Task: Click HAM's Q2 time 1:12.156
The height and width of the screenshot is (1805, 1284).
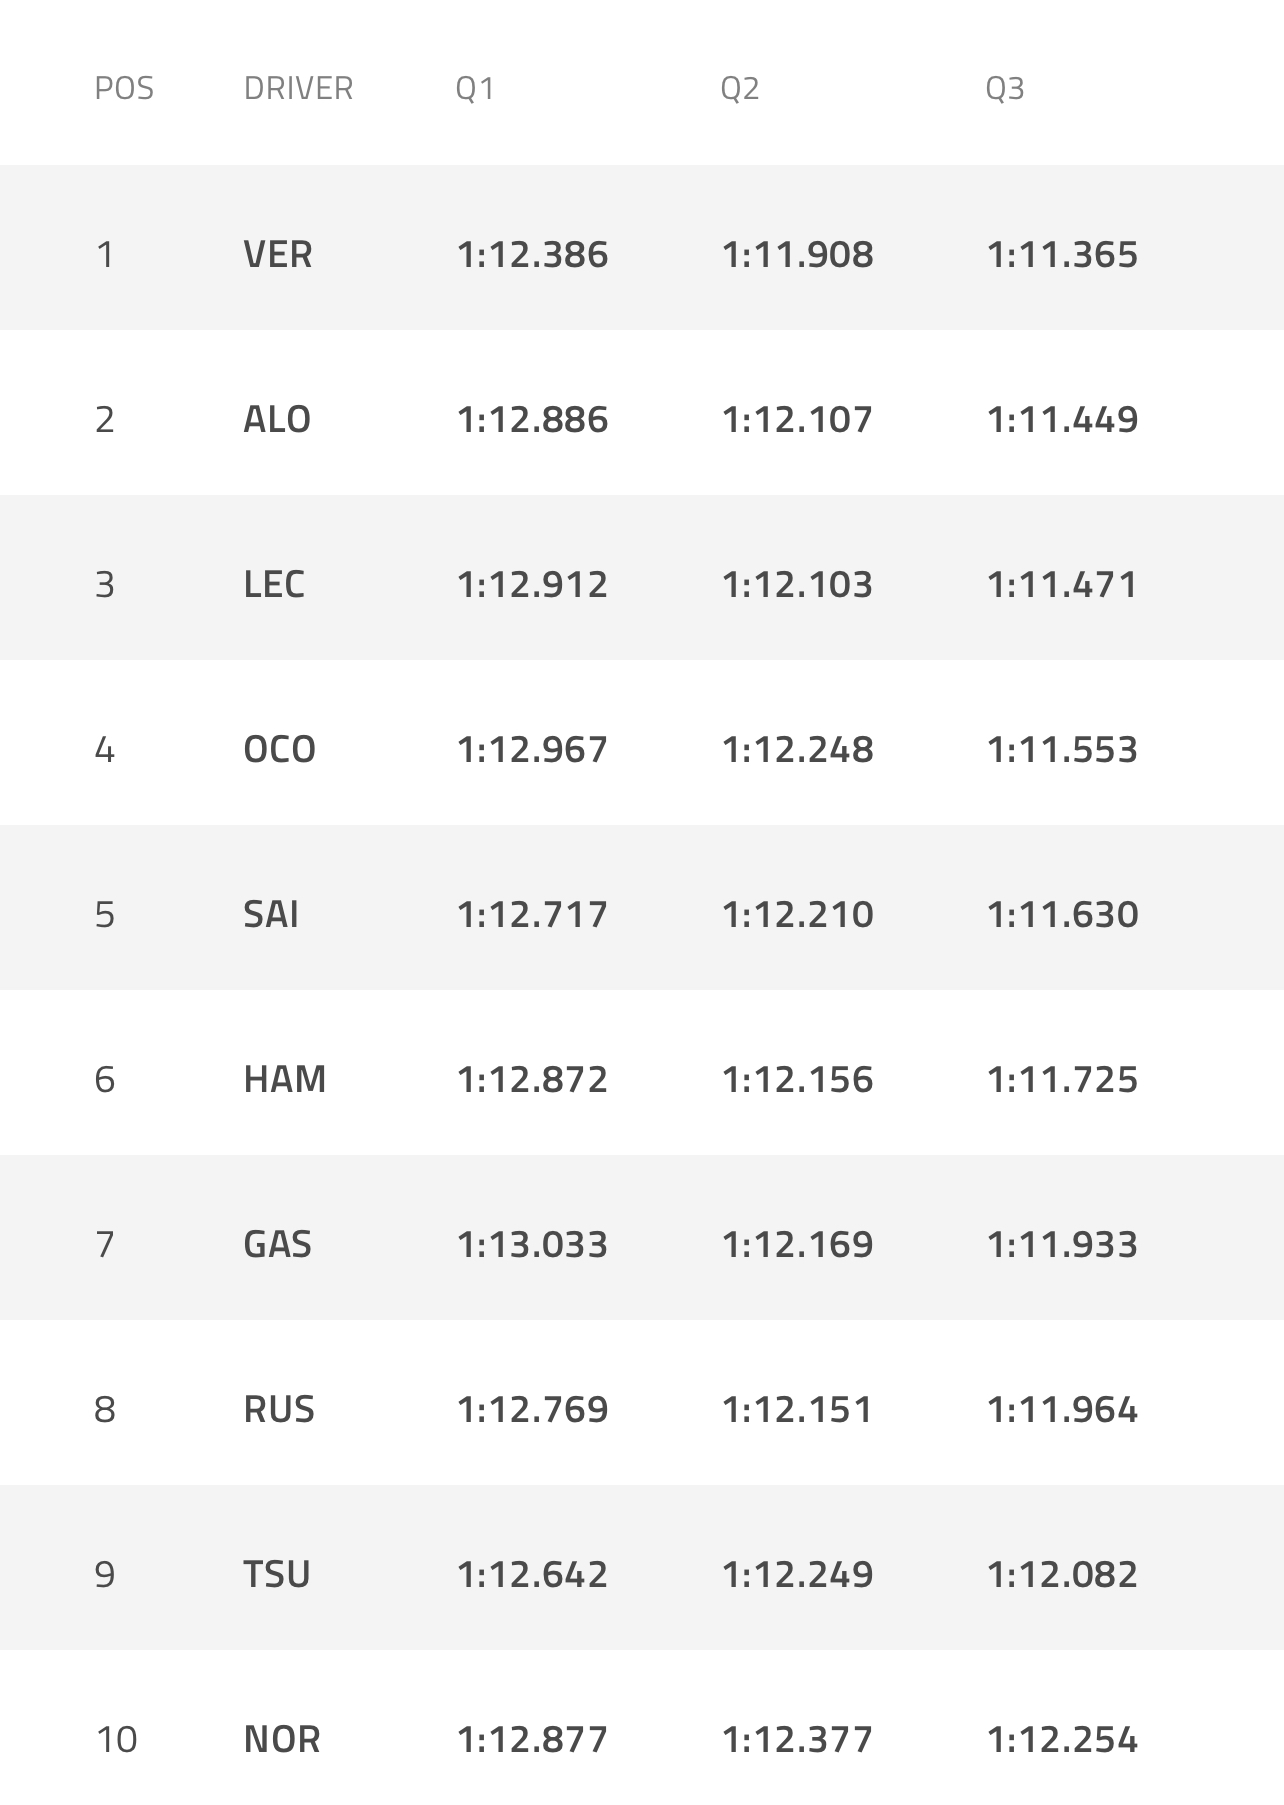Action: [797, 1080]
